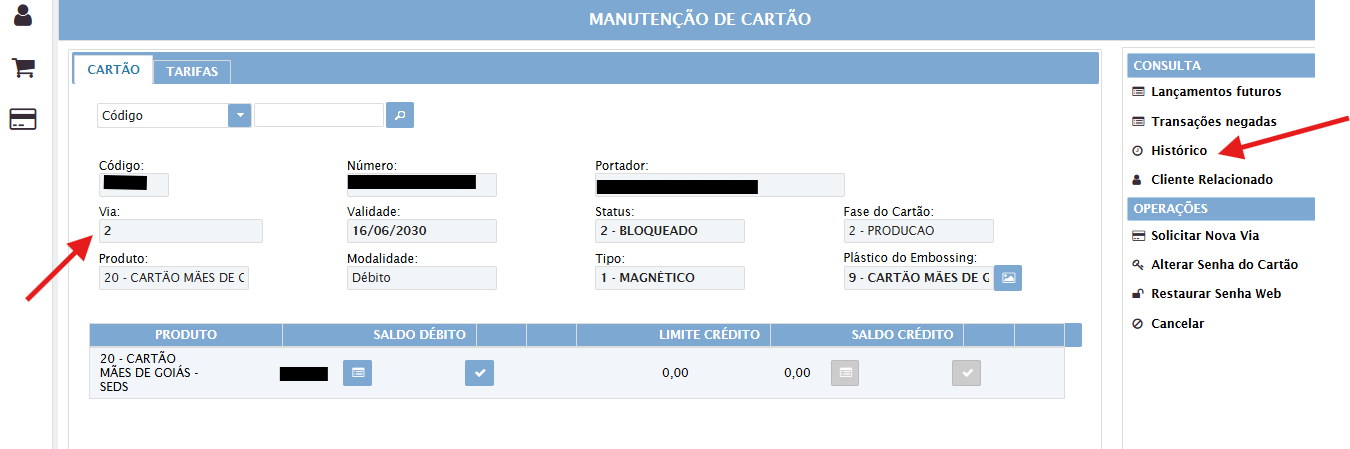Screen dimensions: 1350x449
Task: Select the CARTÃO tab
Action: [113, 70]
